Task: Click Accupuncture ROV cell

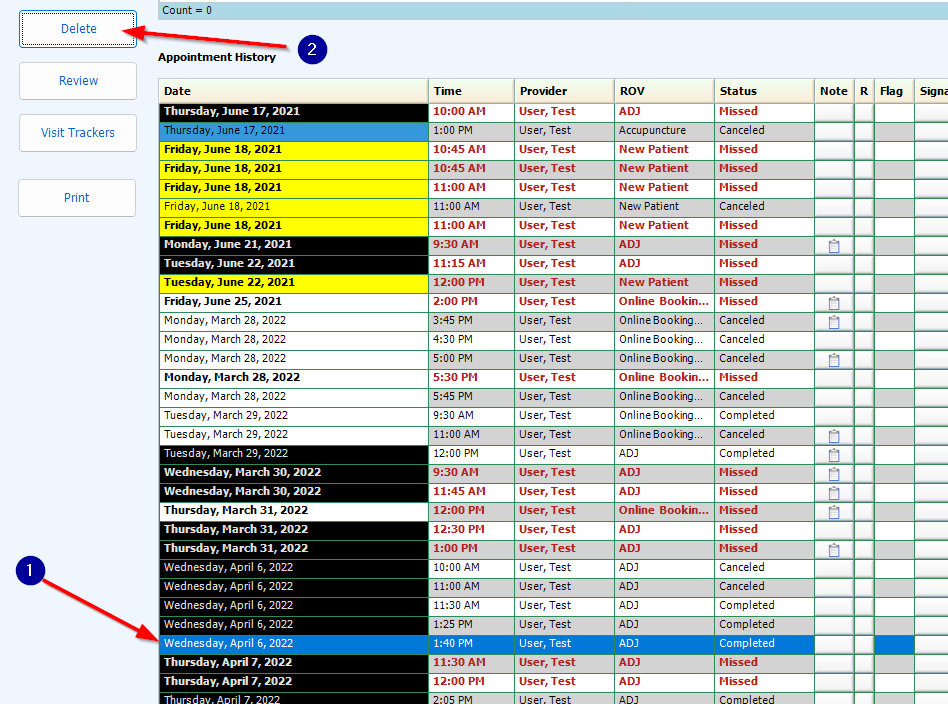Action: pos(664,130)
